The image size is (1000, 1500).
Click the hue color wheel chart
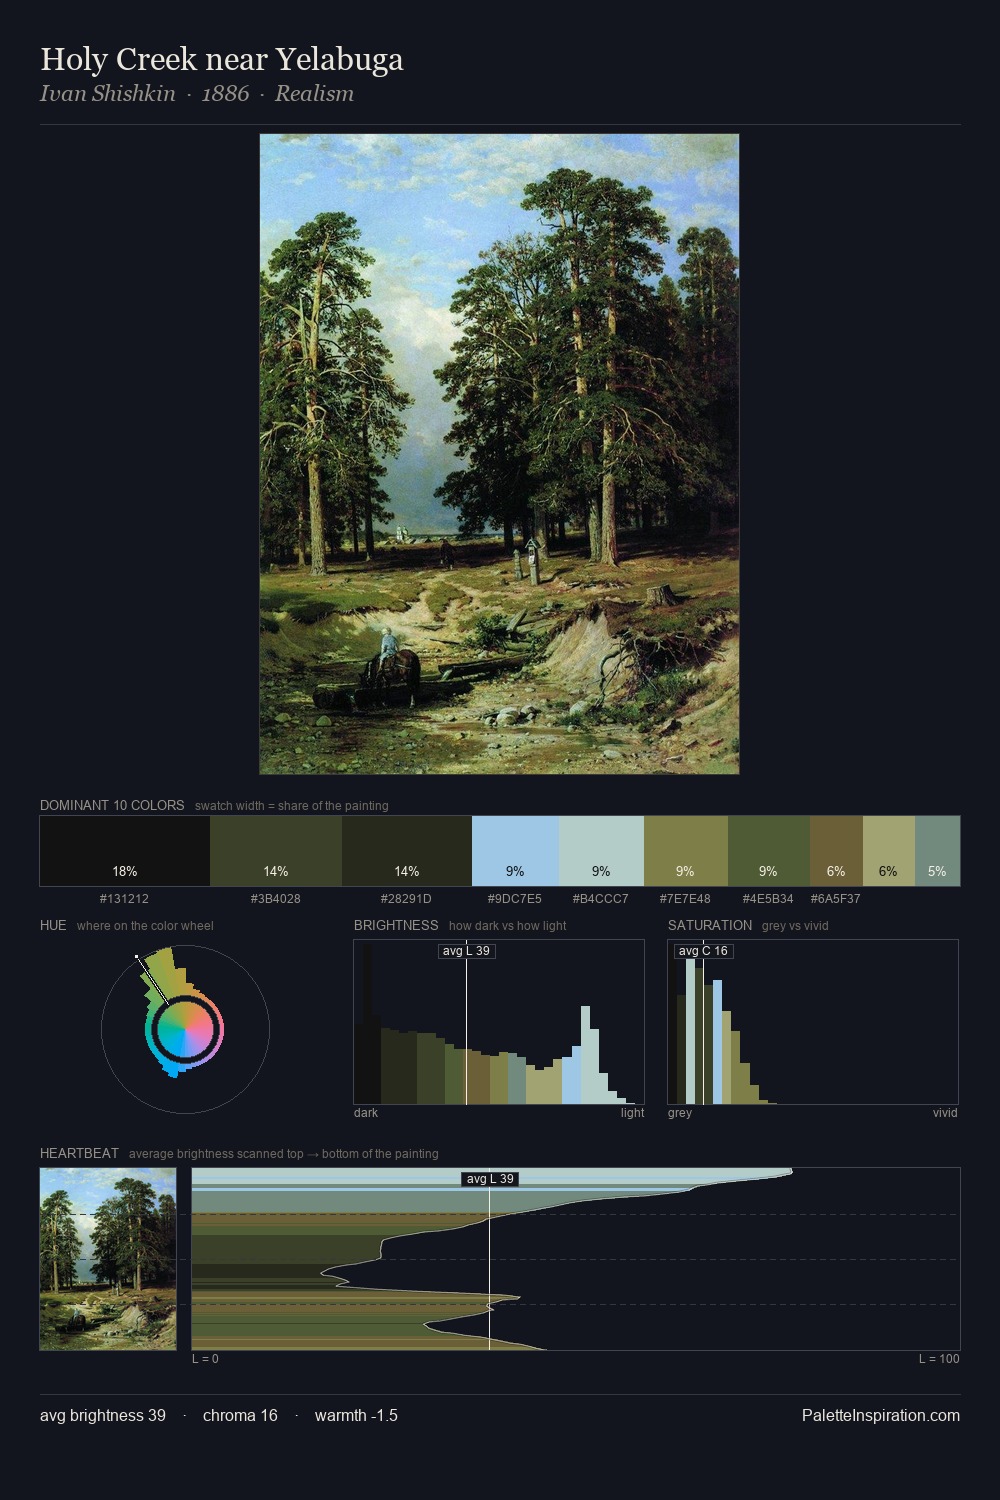185,1029
